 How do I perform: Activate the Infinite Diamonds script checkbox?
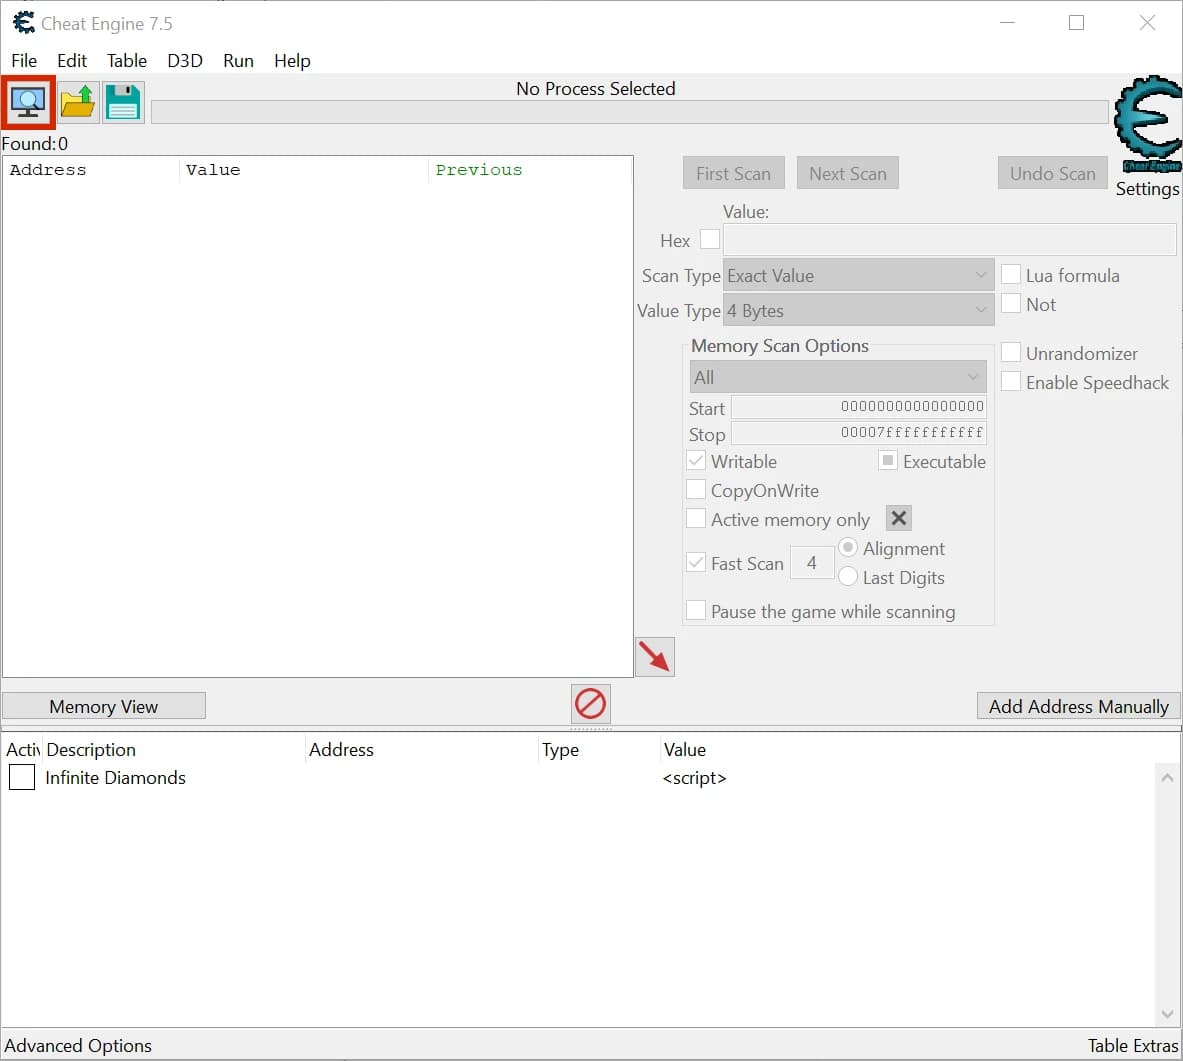pos(22,777)
